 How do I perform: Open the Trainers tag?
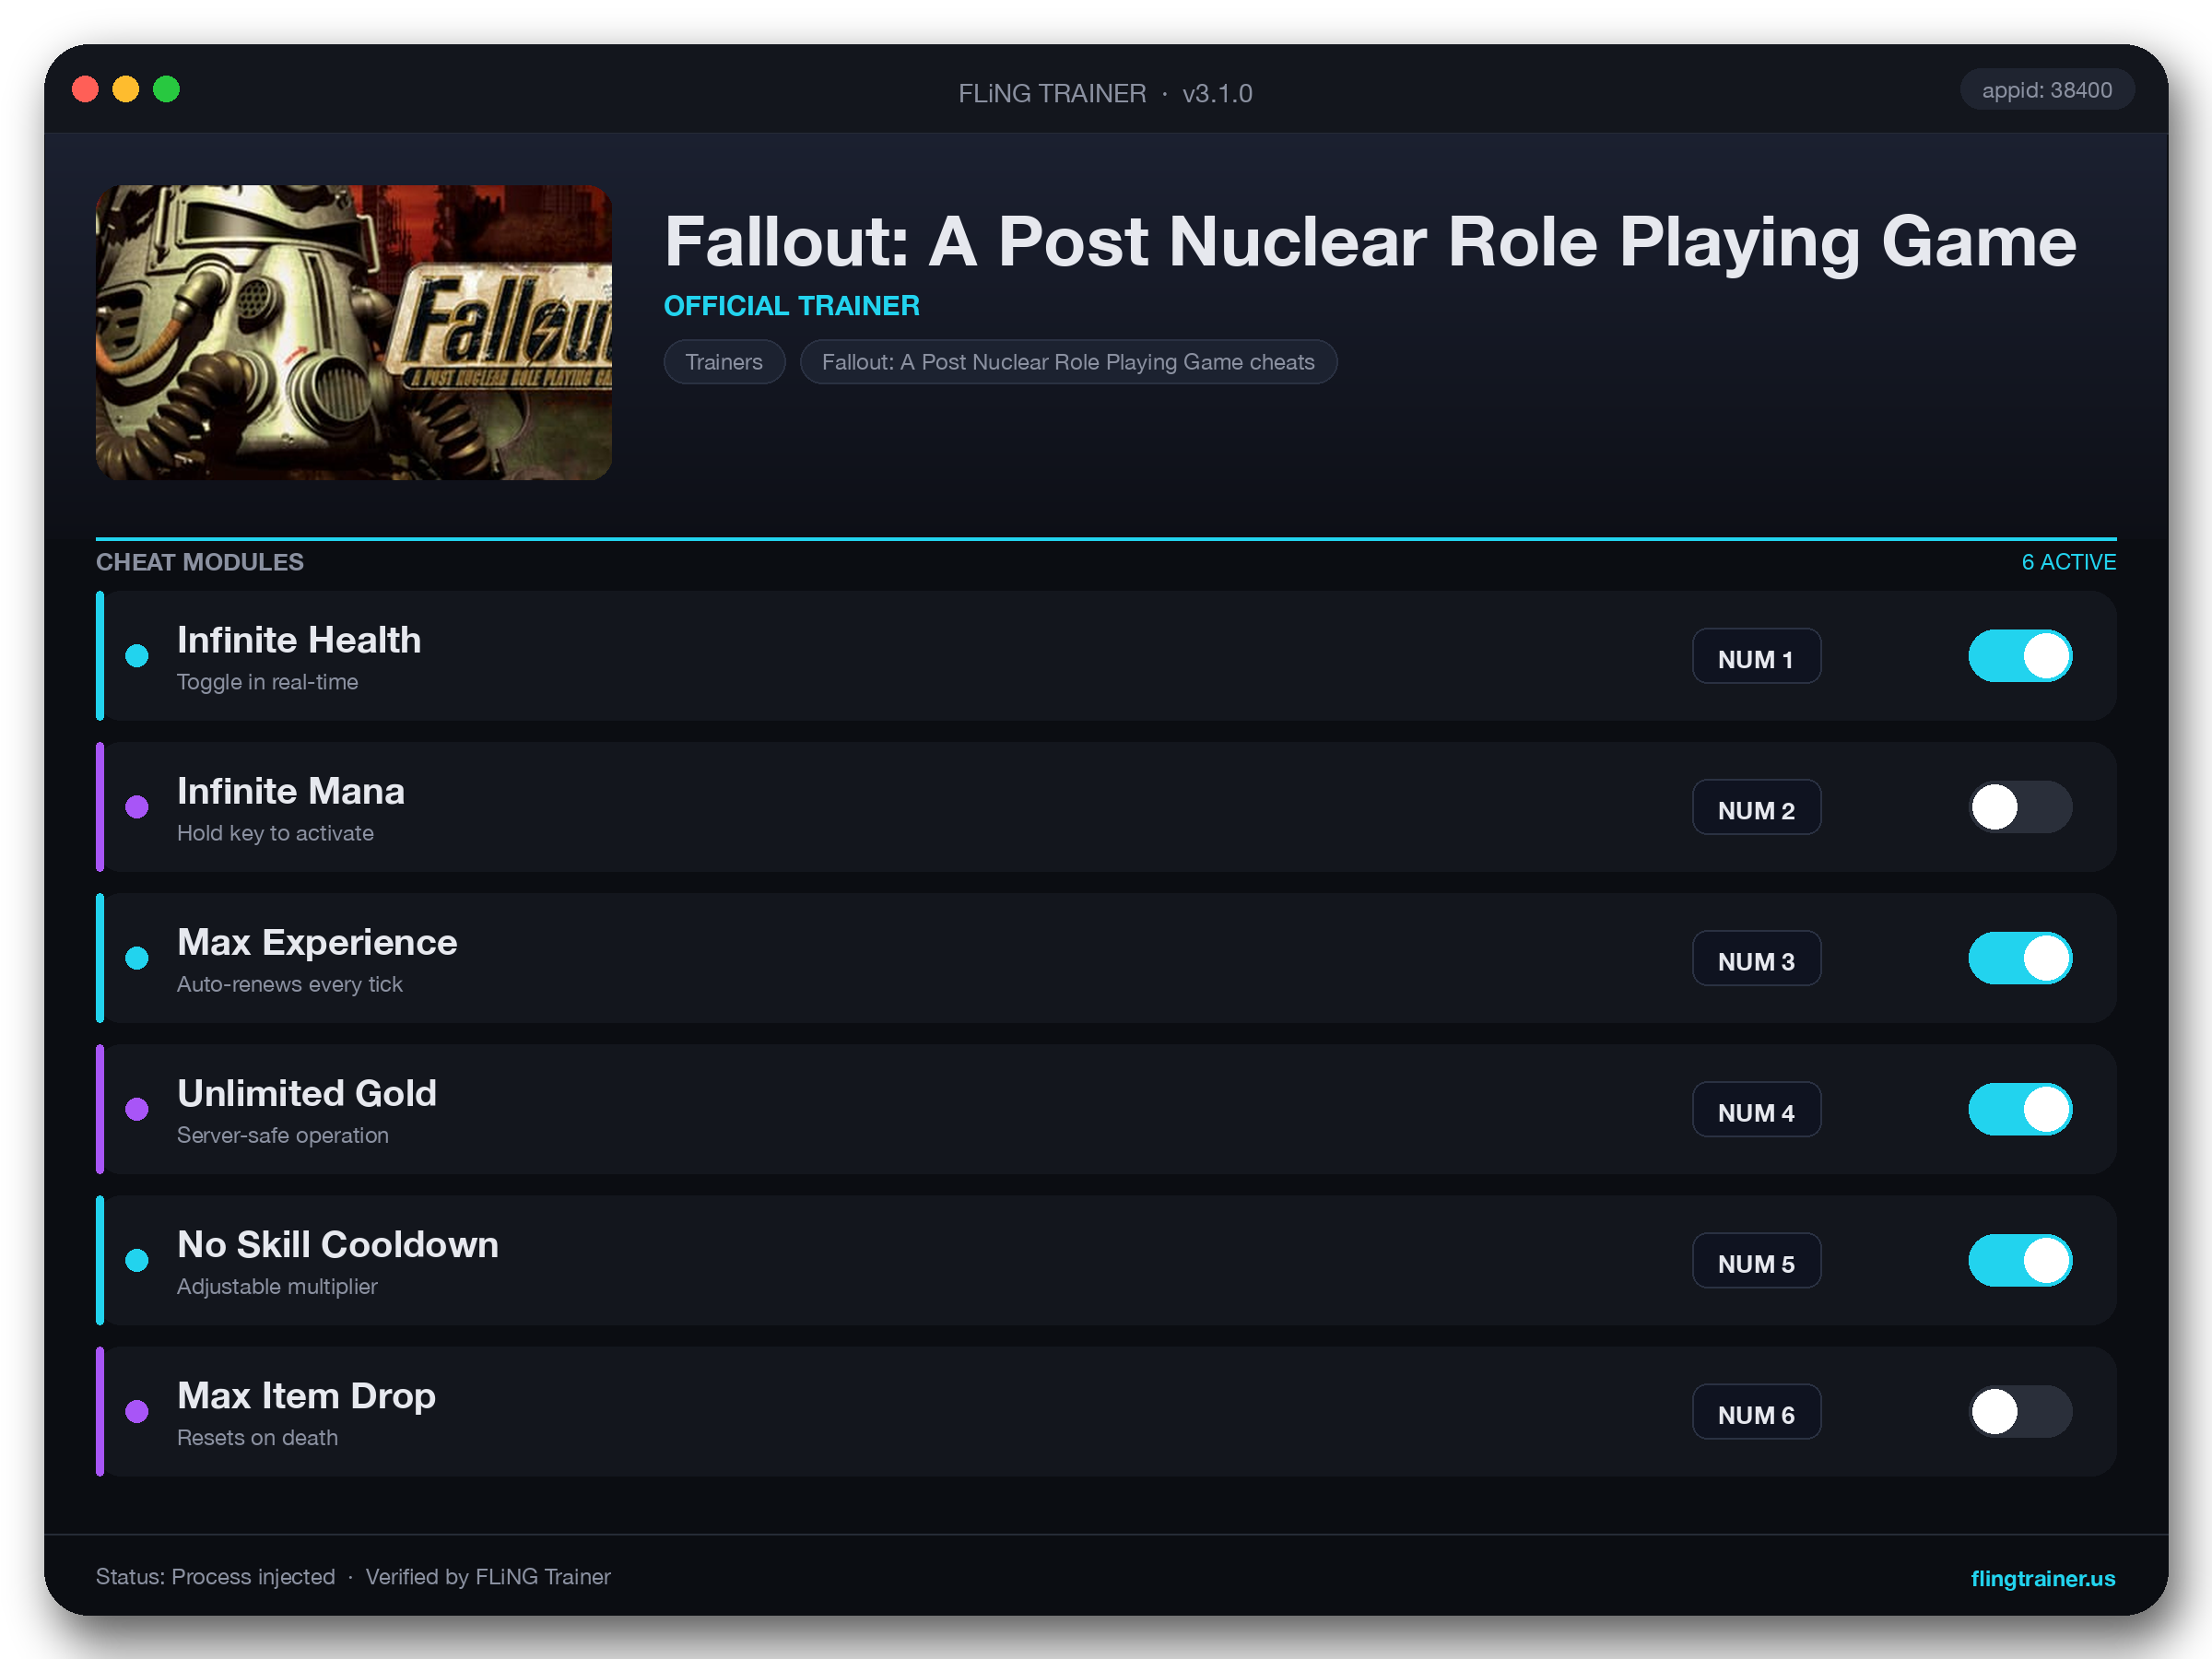724,362
